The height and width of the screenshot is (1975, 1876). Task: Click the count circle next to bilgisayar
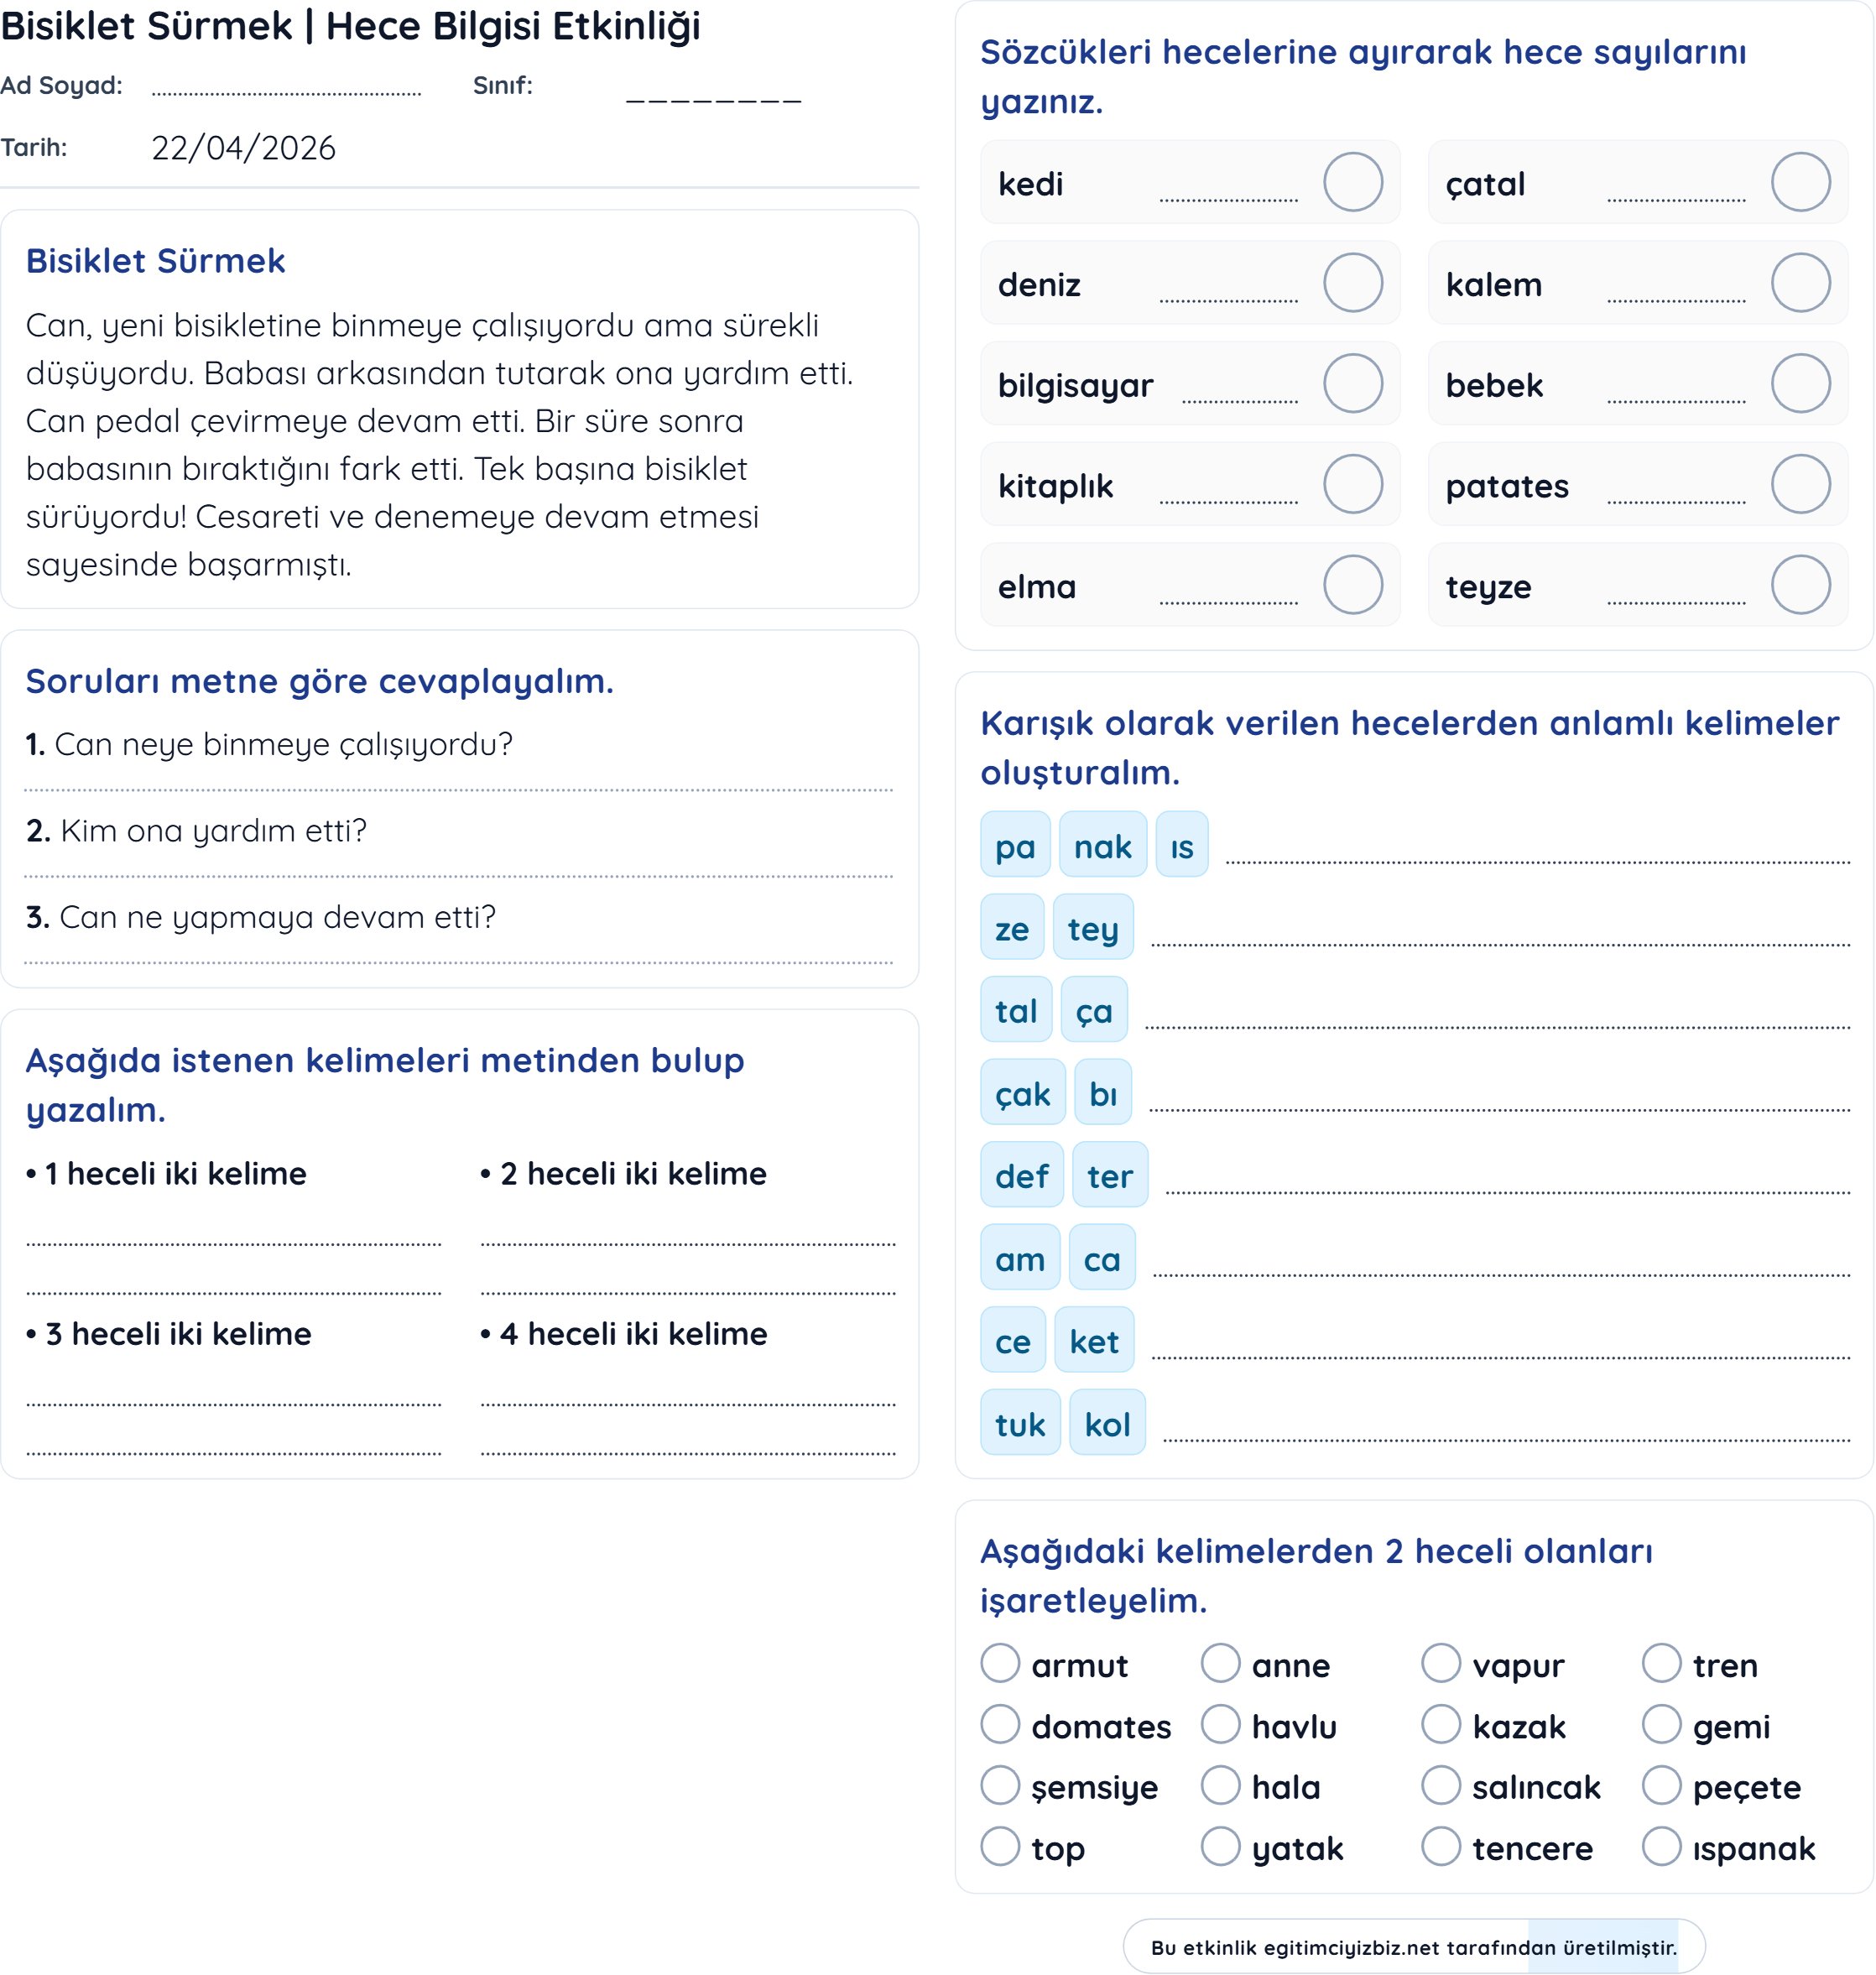[1353, 383]
